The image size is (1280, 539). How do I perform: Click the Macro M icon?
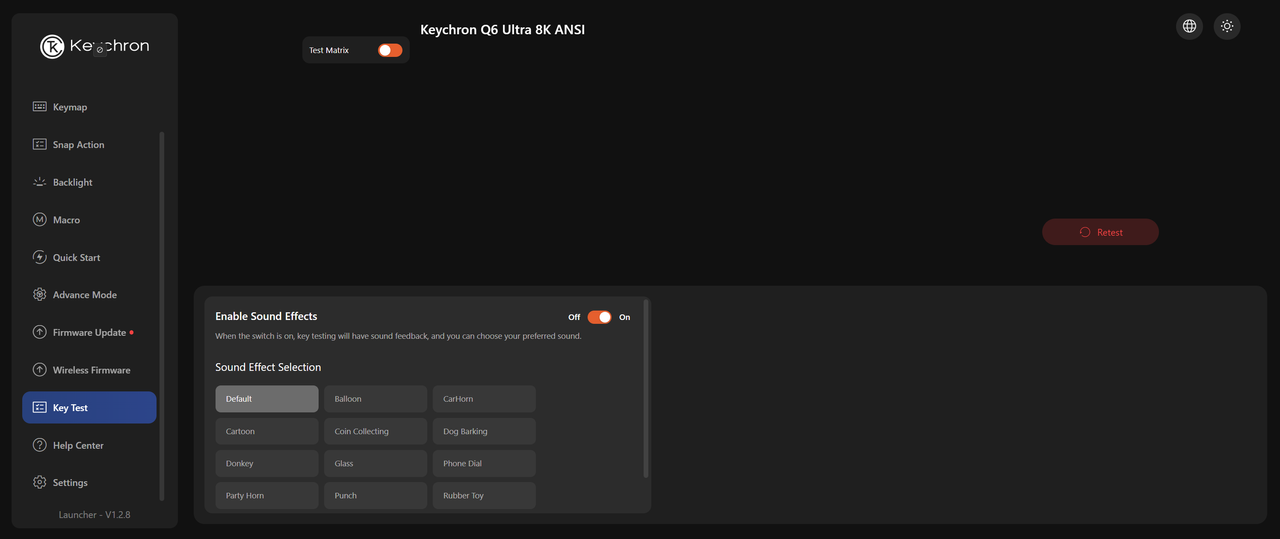(x=40, y=219)
